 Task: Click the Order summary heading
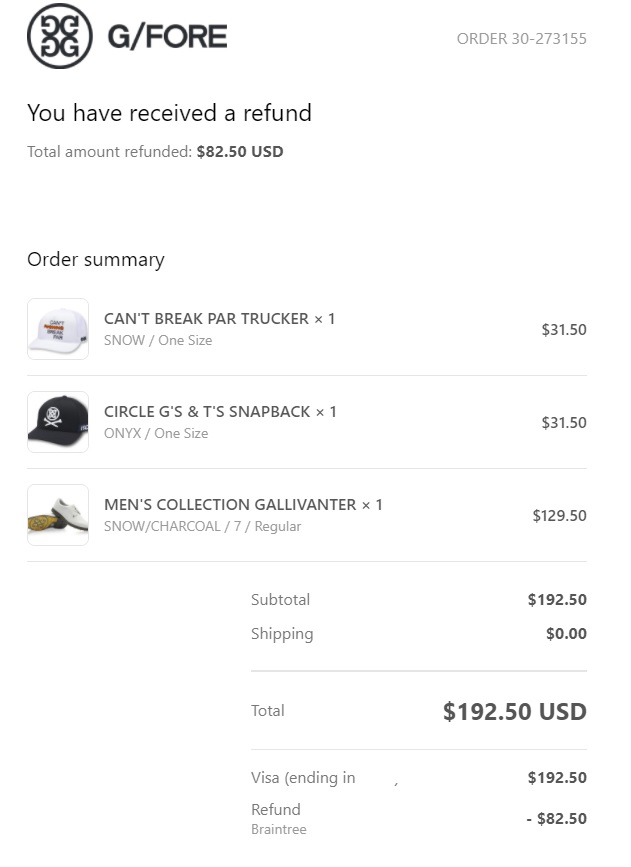(95, 260)
